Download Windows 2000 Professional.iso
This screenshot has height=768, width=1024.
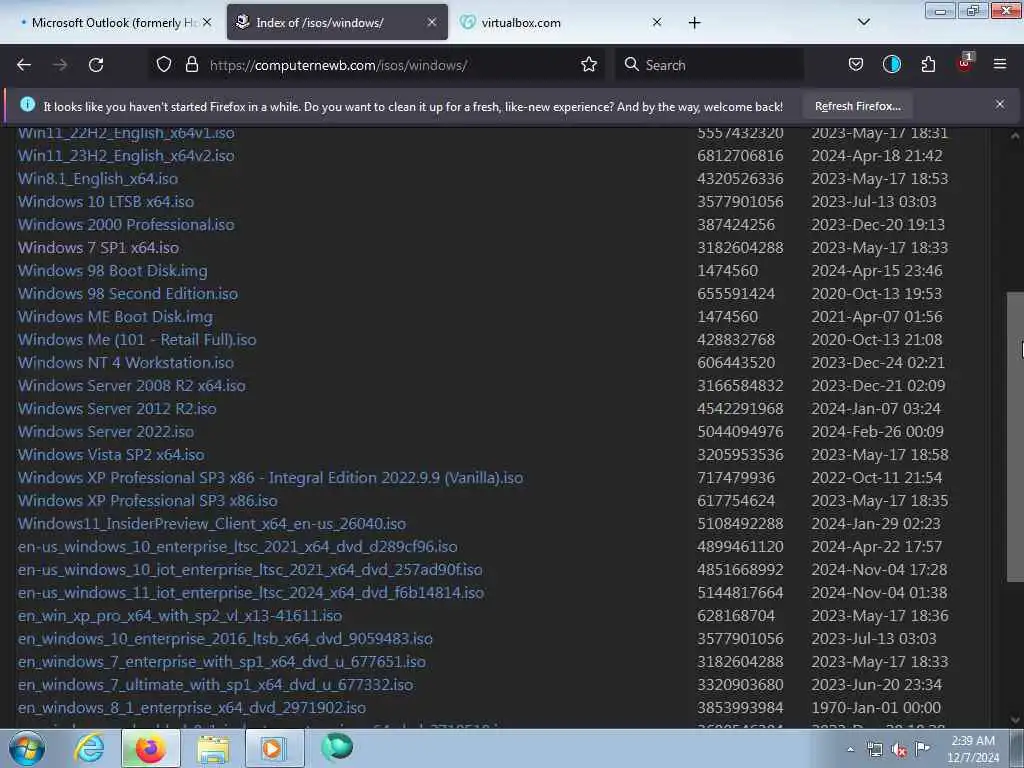point(126,224)
